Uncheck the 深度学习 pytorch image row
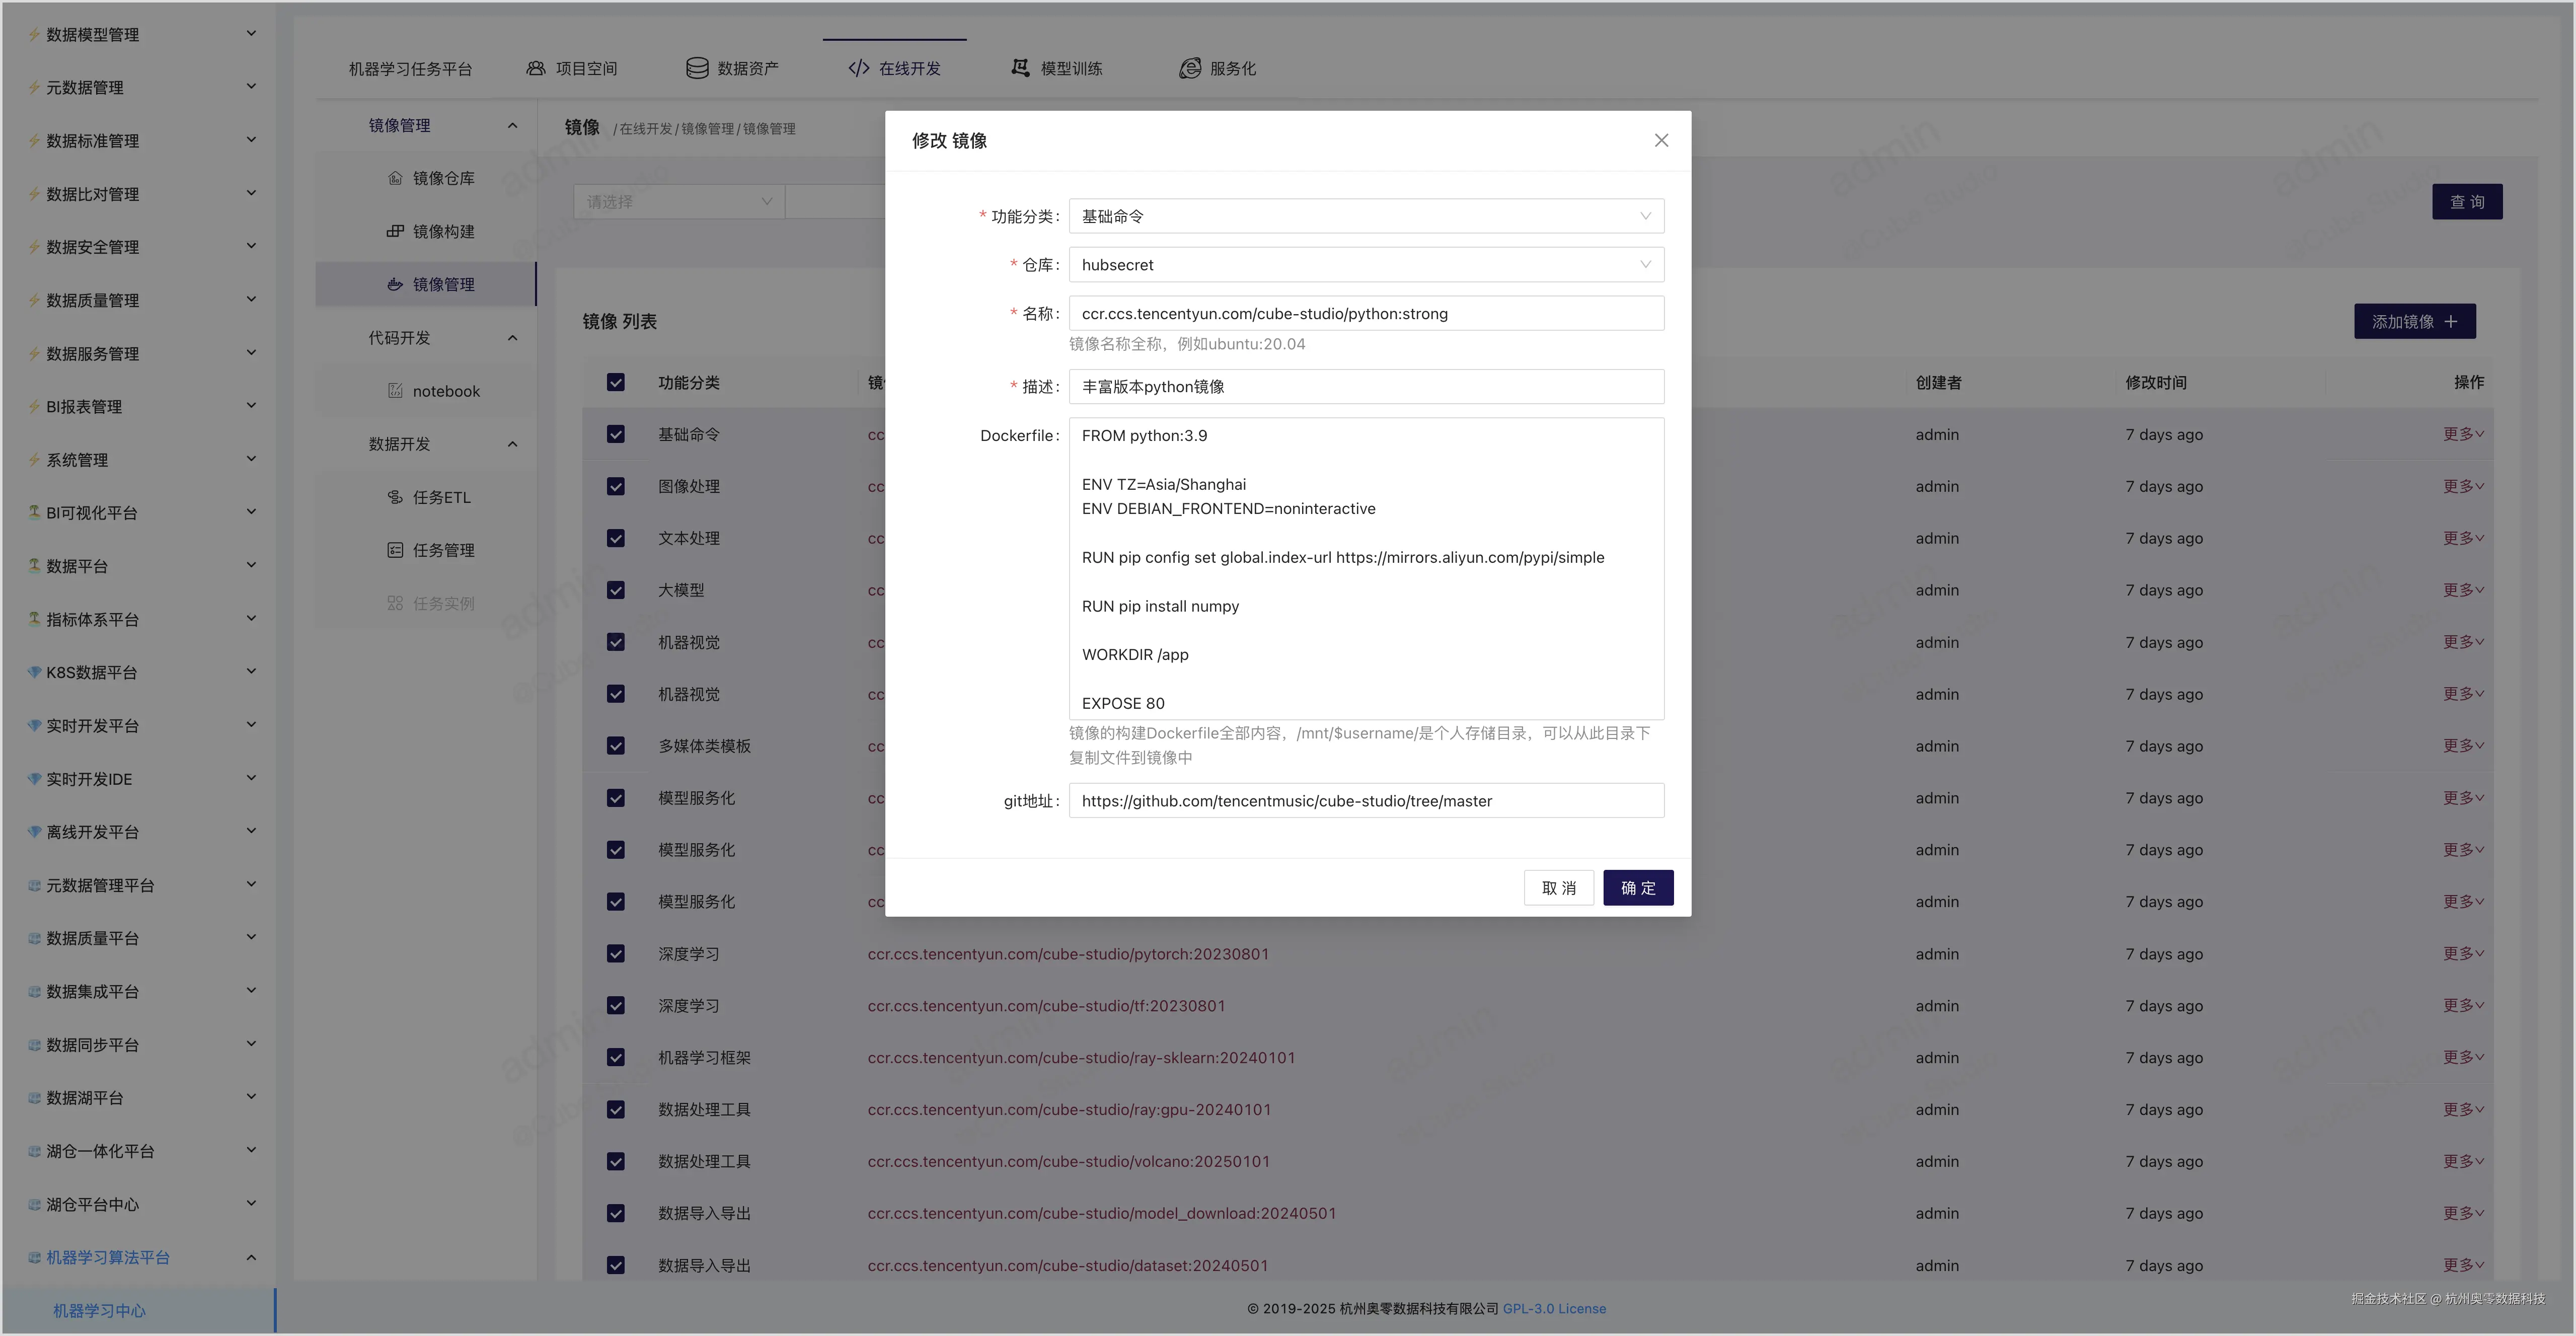Image resolution: width=2576 pixels, height=1336 pixels. (x=615, y=953)
